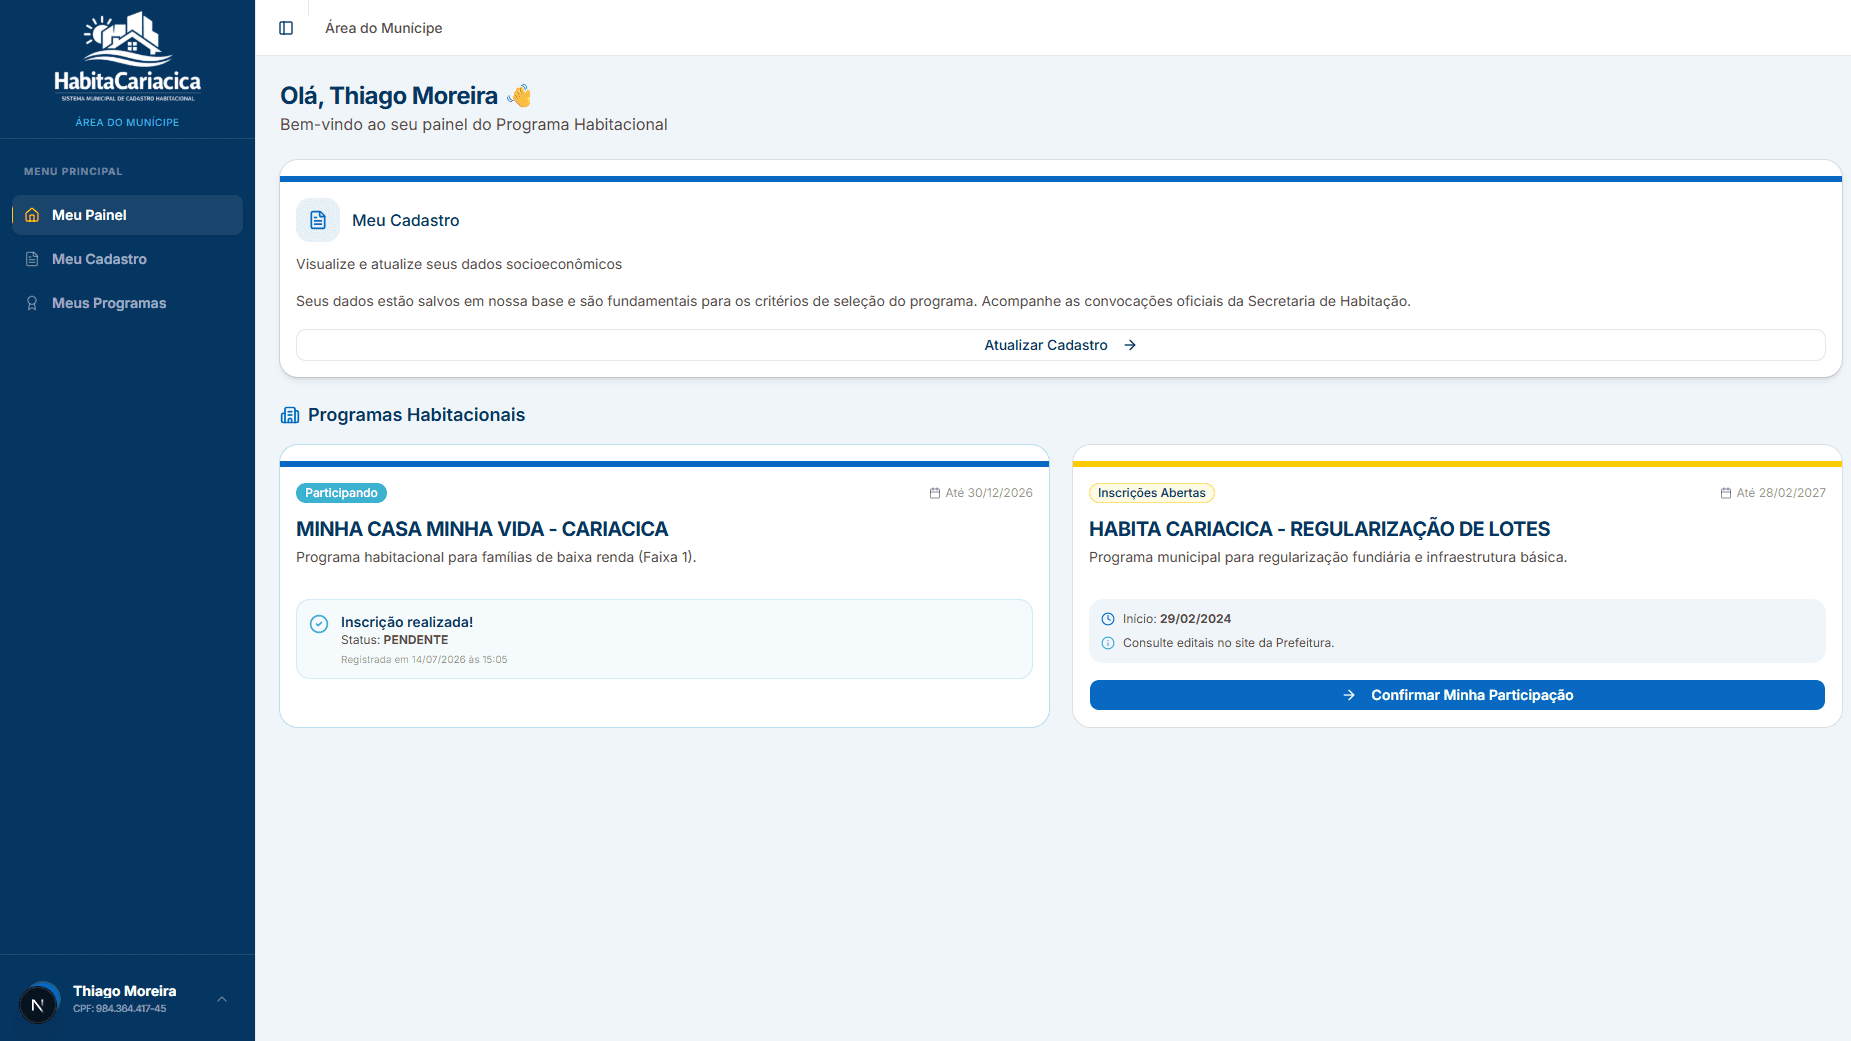Expand the Thiago Moreira user menu chevron

[222, 999]
